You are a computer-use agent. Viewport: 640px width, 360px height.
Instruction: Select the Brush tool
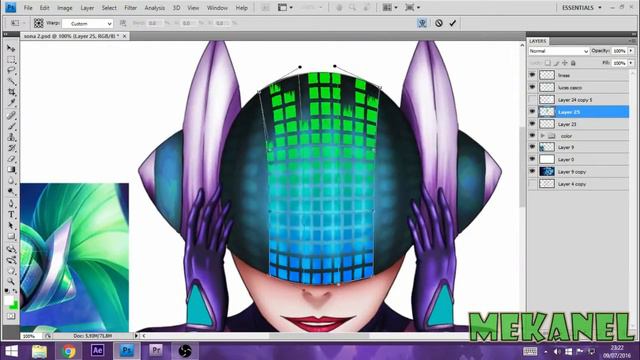tap(11, 126)
